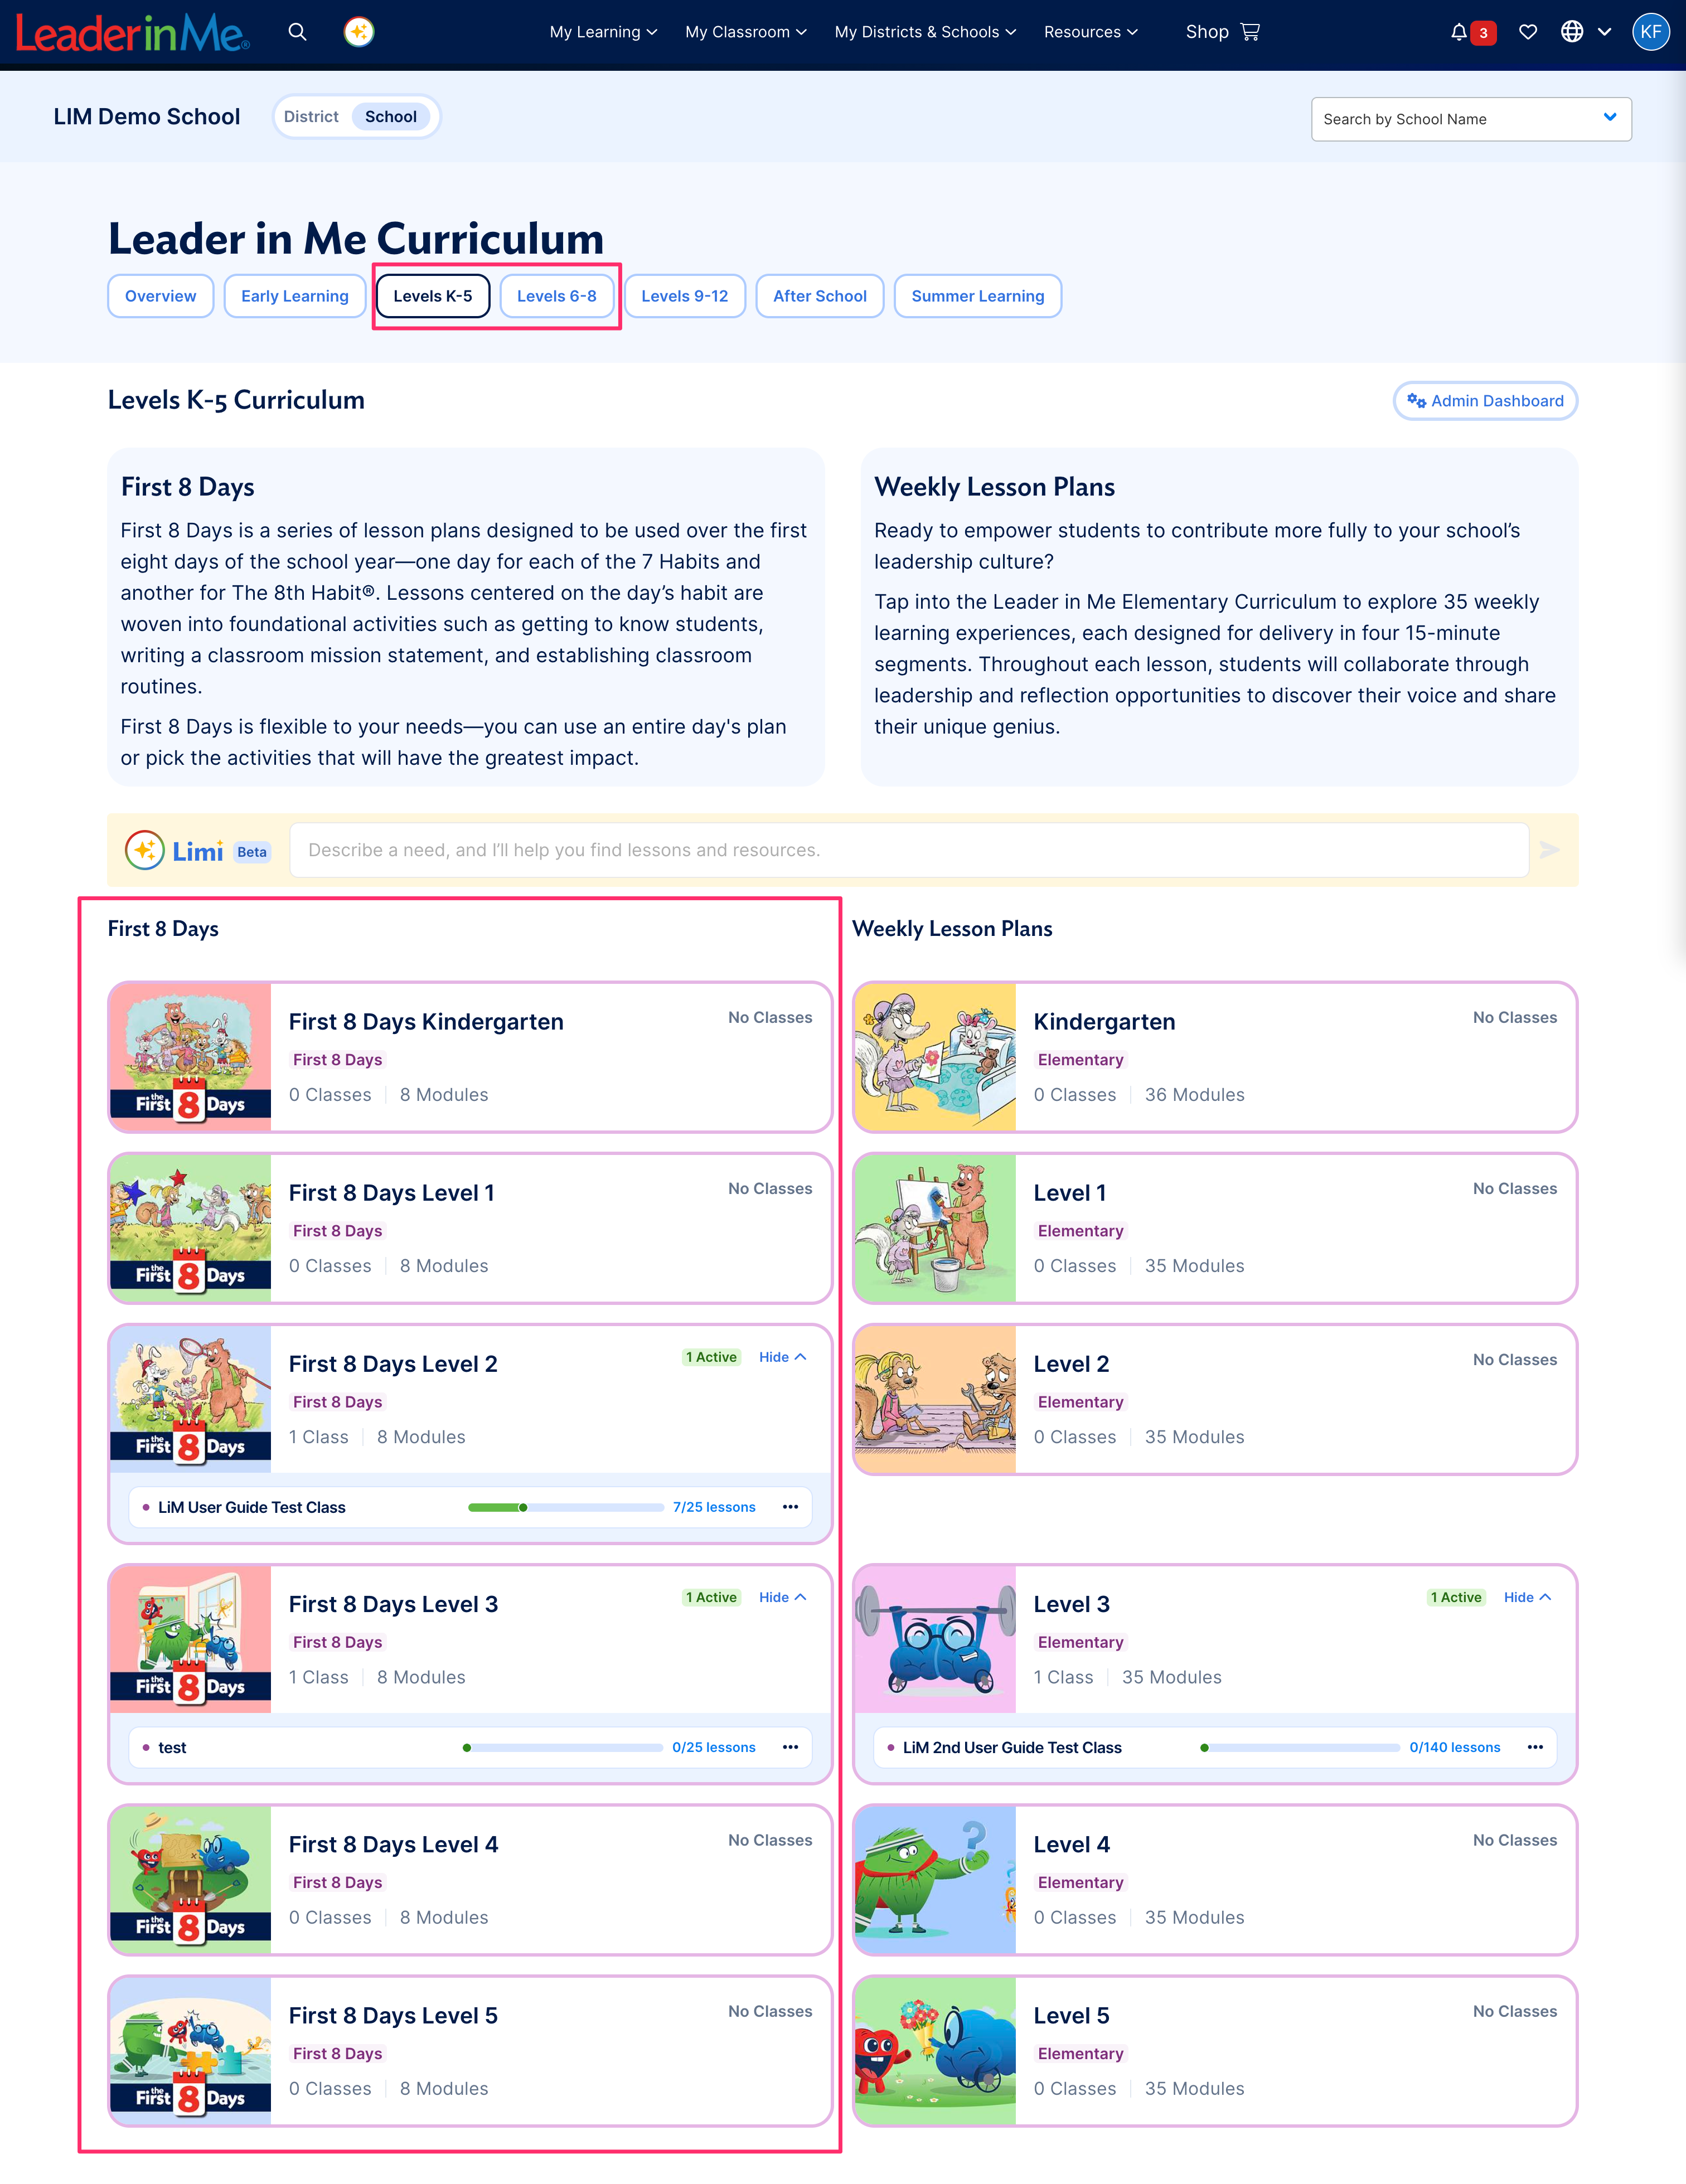This screenshot has height=2184, width=1686.
Task: Click the 7/25 lessons progress bar
Action: click(566, 1507)
